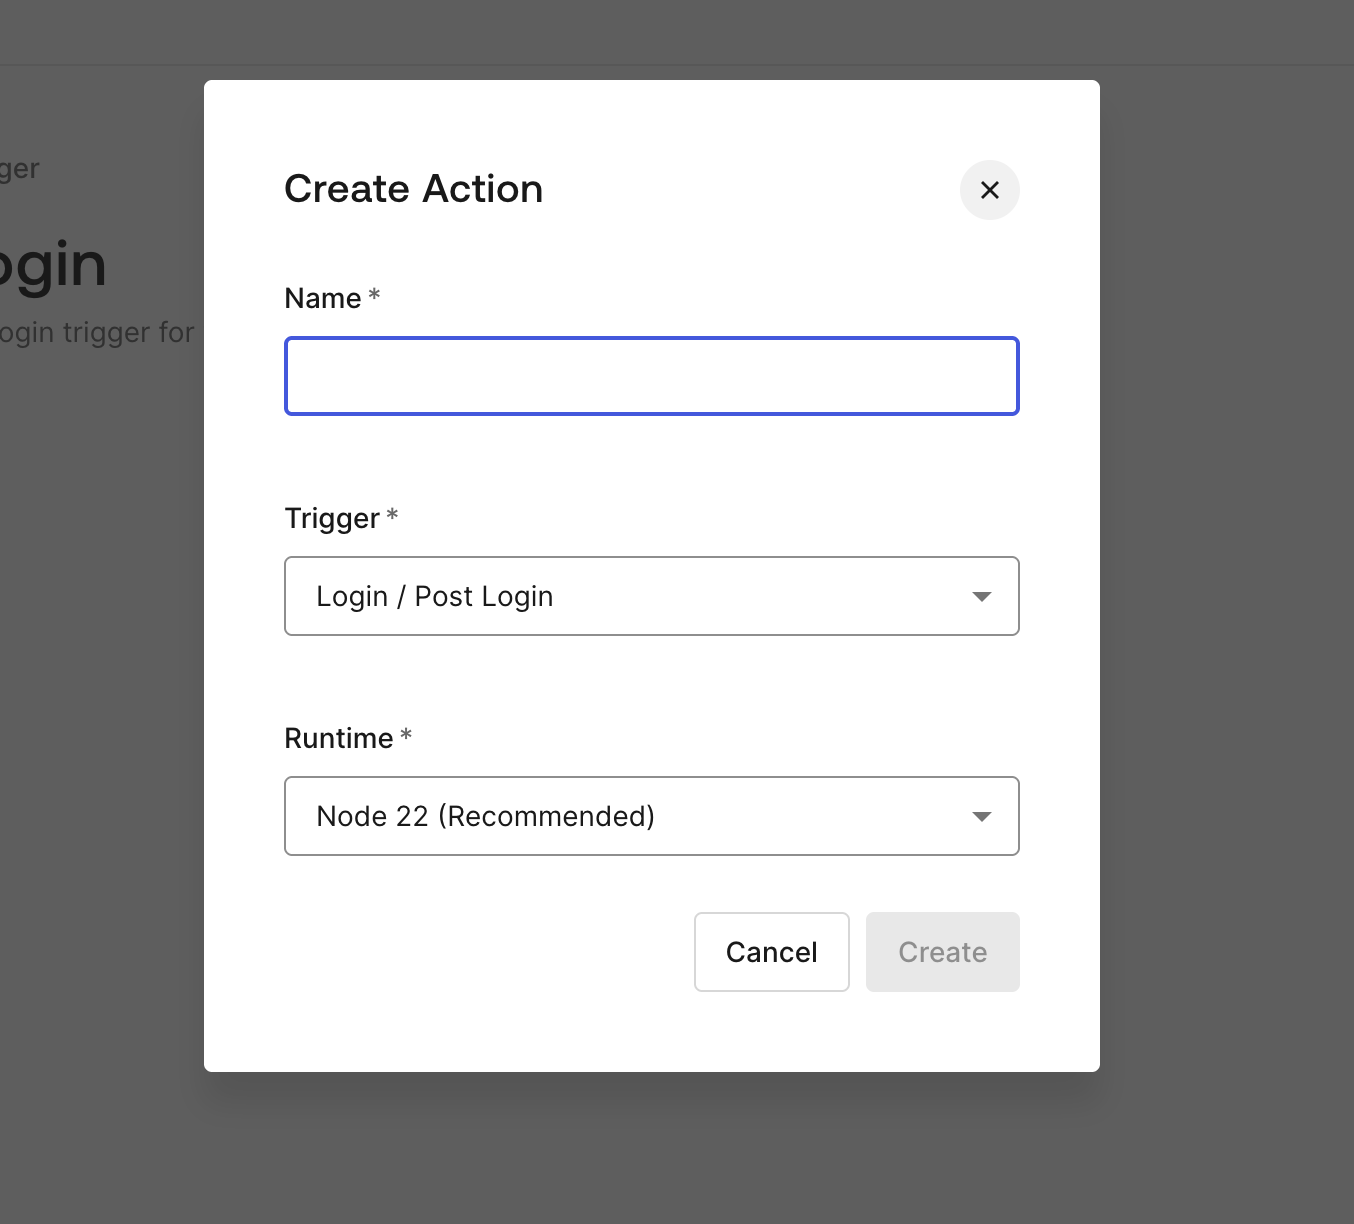Expand the Login / Post Login trigger list

[x=651, y=596]
